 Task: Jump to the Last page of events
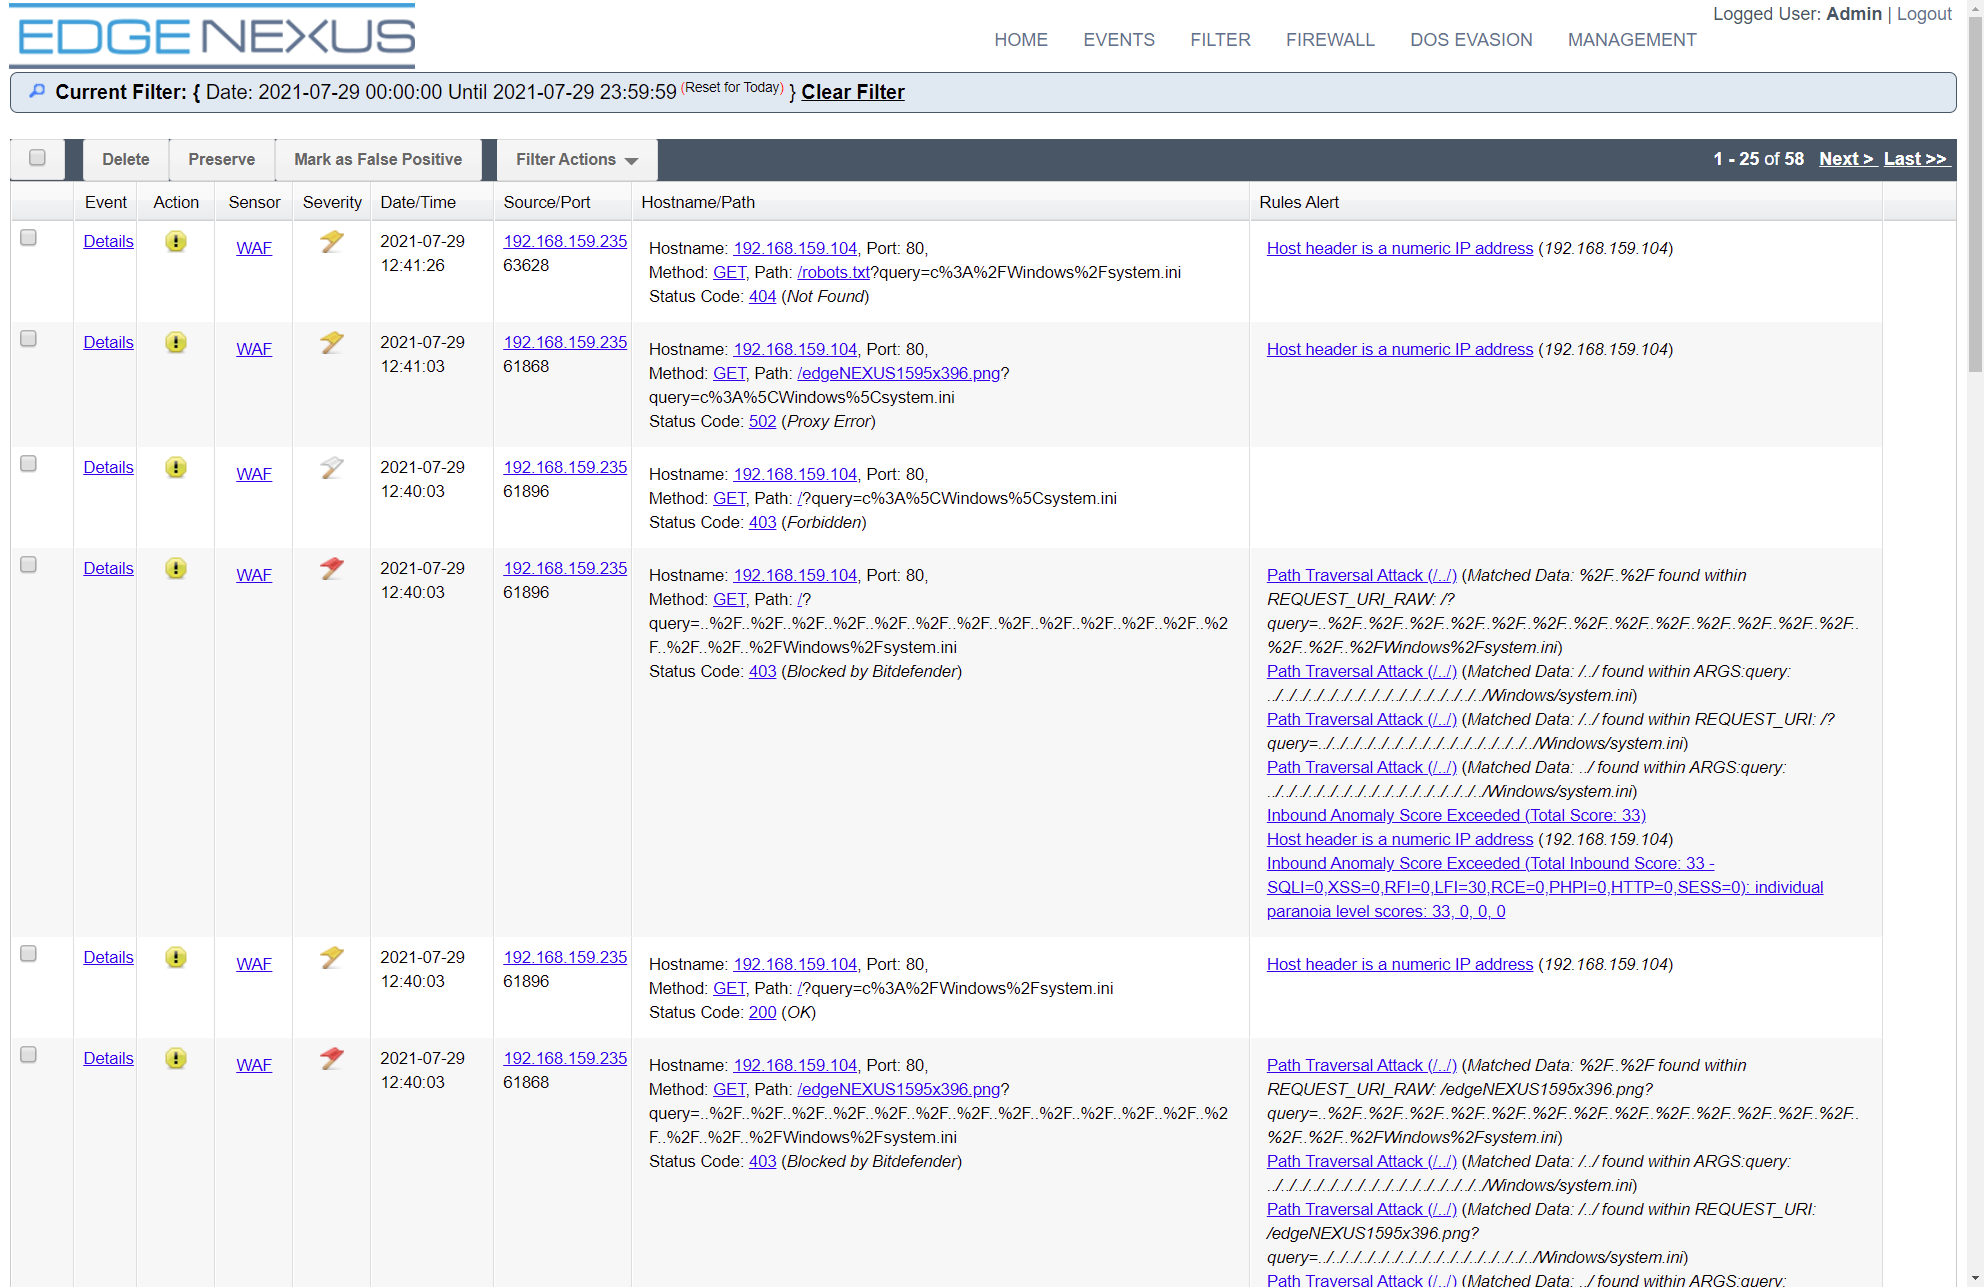tap(1915, 159)
